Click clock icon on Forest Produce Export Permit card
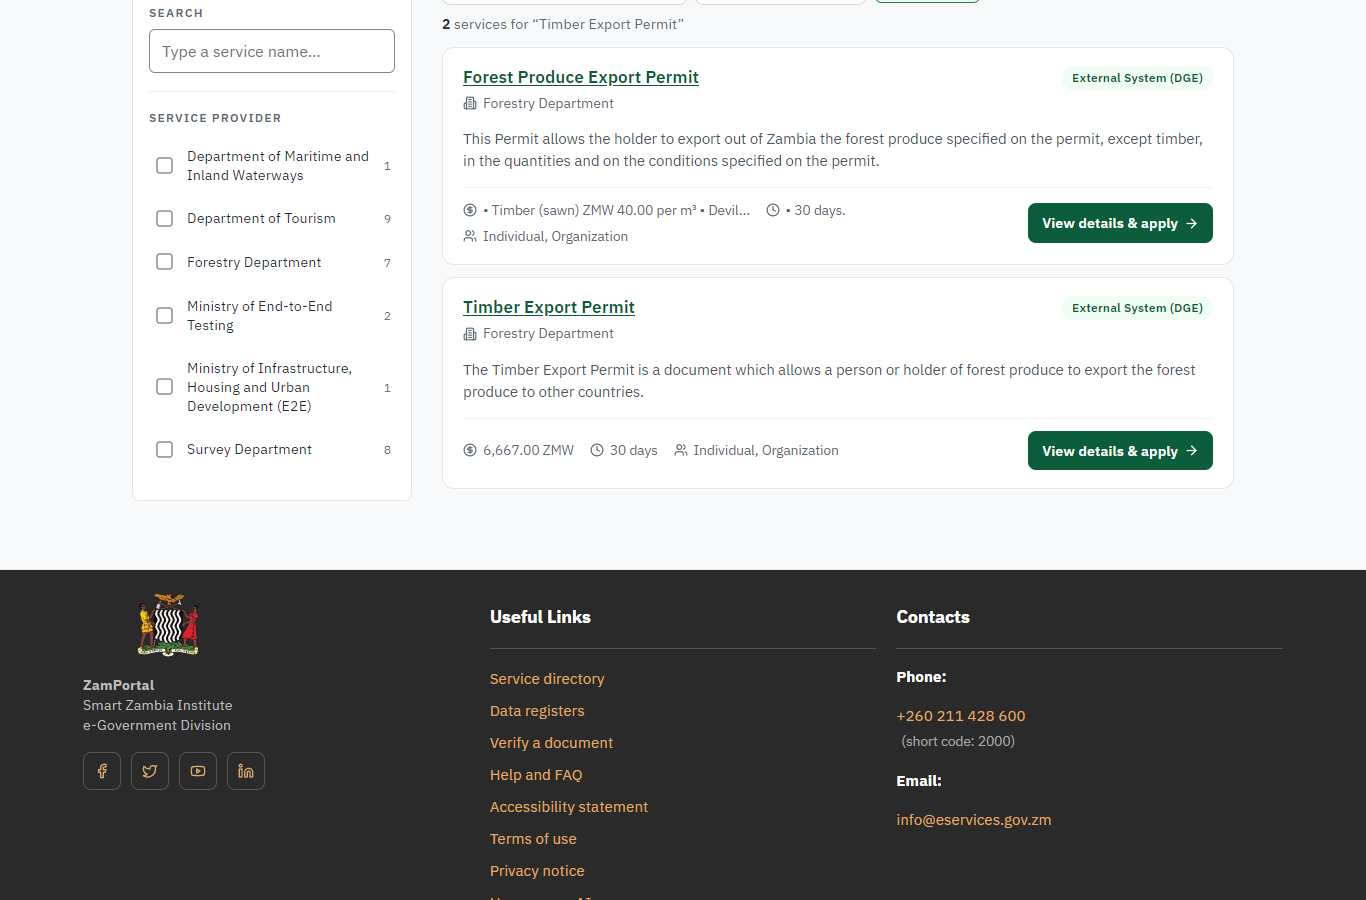The height and width of the screenshot is (900, 1366). tap(773, 210)
